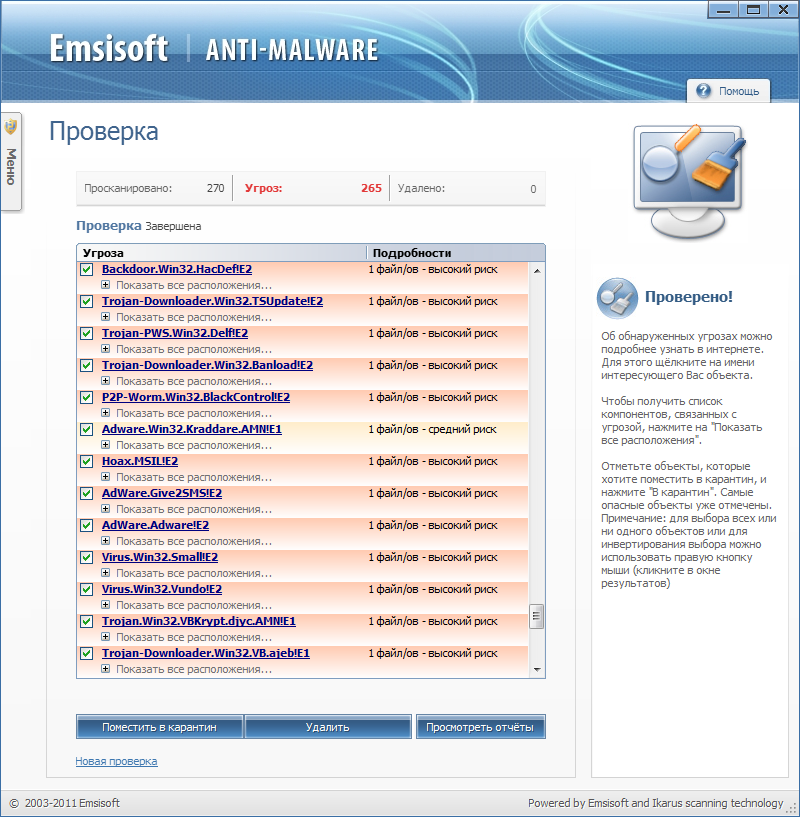Open AdWare.Give2SMS!E2 threat link
The image size is (800, 817).
[x=162, y=493]
